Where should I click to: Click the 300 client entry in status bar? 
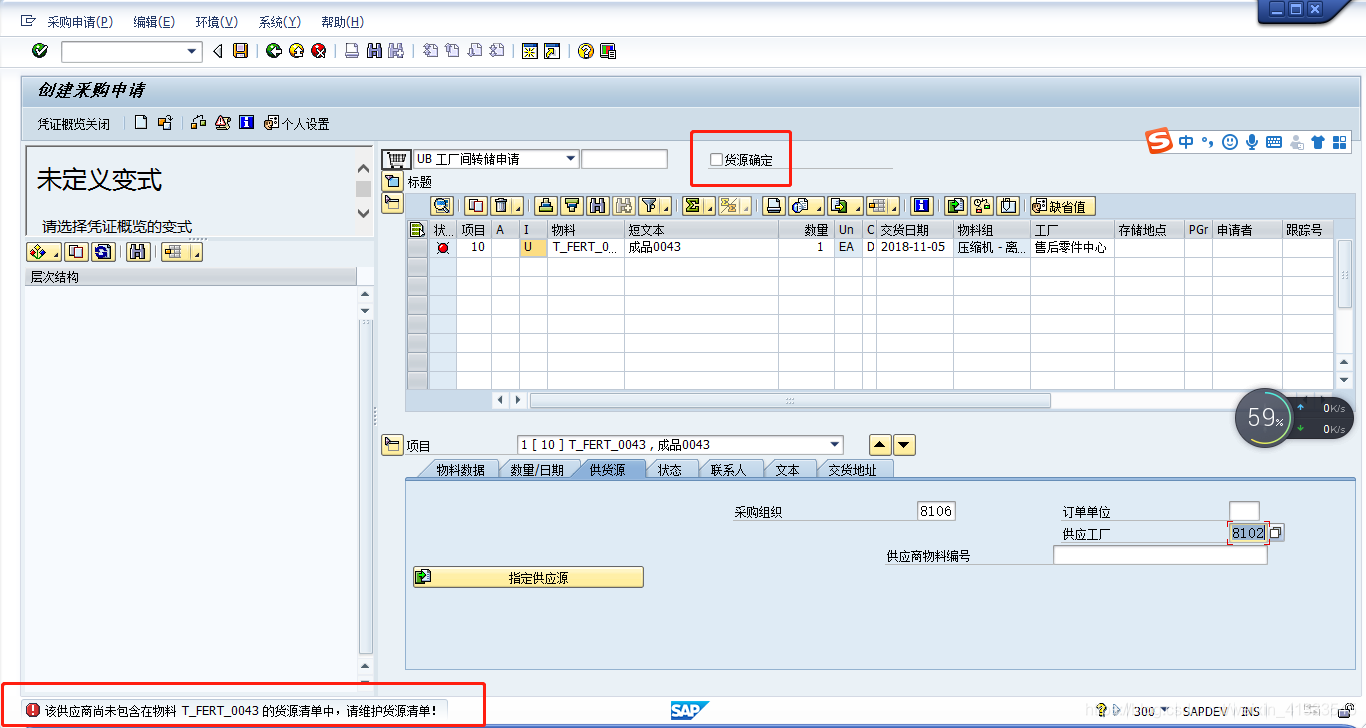(1144, 711)
